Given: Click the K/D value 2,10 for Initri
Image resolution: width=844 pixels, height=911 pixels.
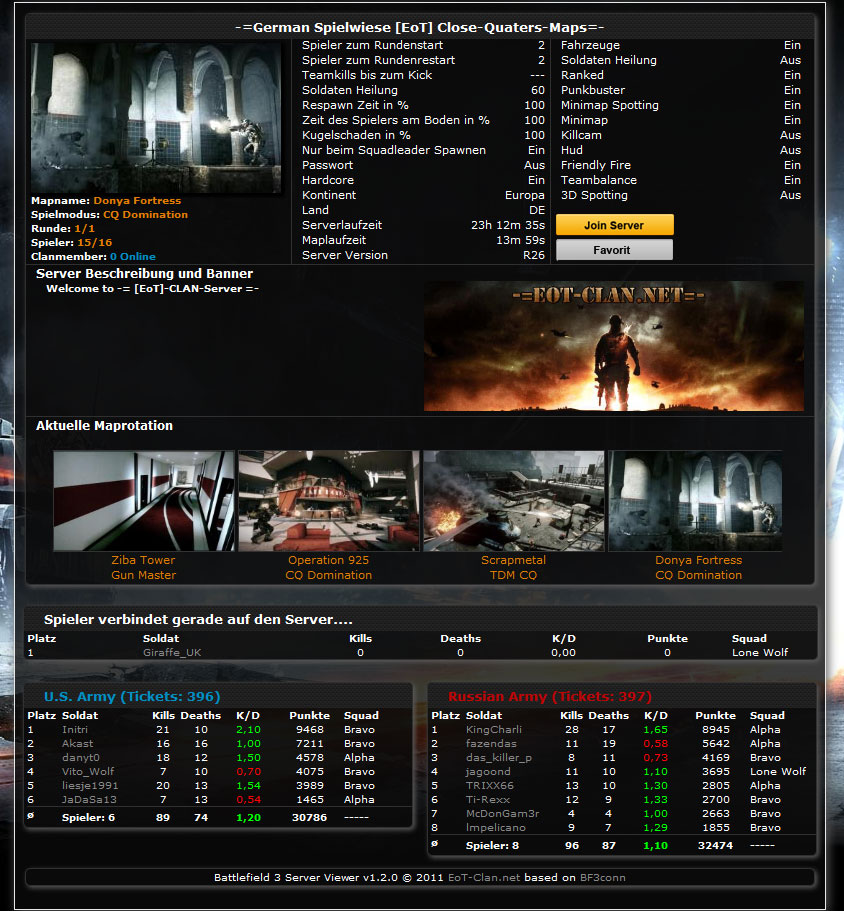Looking at the screenshot, I should (x=248, y=729).
